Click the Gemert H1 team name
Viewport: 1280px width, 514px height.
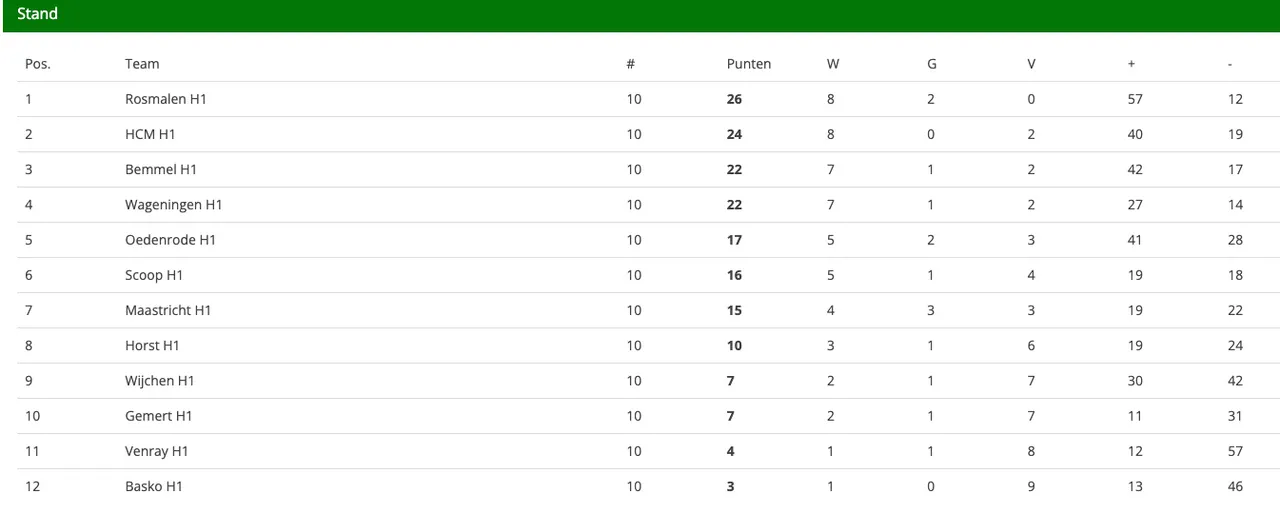click(x=158, y=416)
